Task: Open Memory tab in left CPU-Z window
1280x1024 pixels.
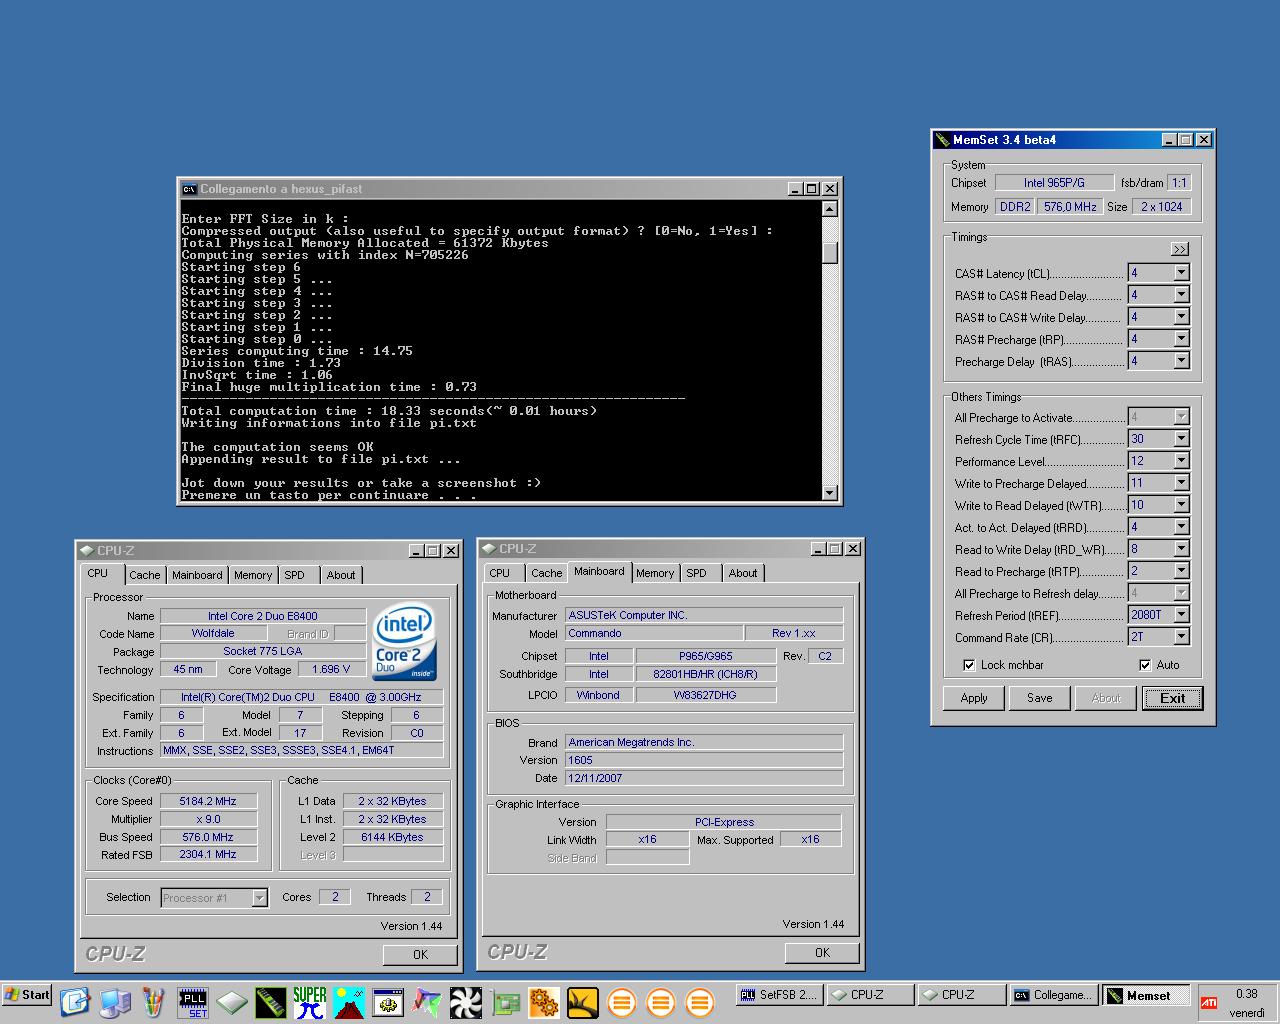Action: pyautogui.click(x=253, y=575)
